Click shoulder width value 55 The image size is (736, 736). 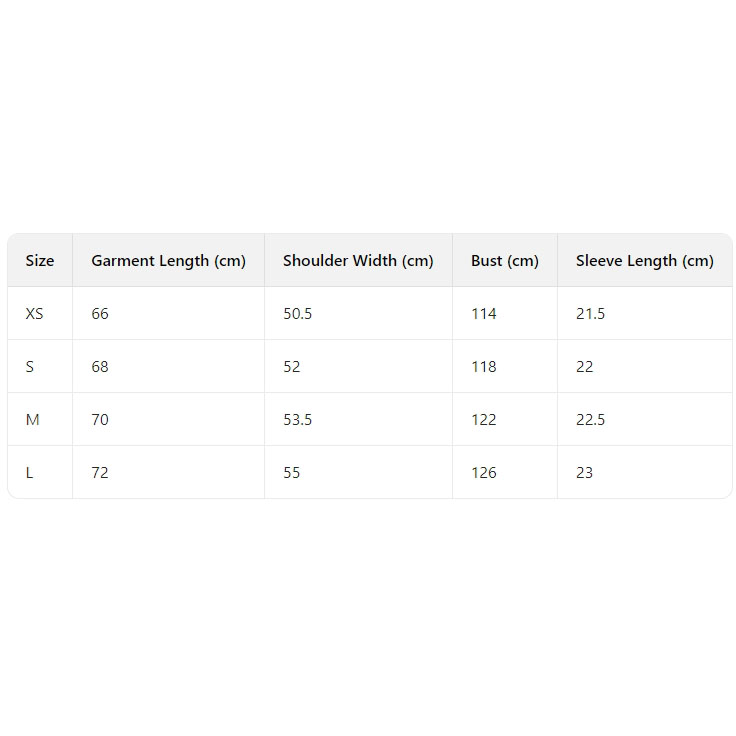[292, 473]
